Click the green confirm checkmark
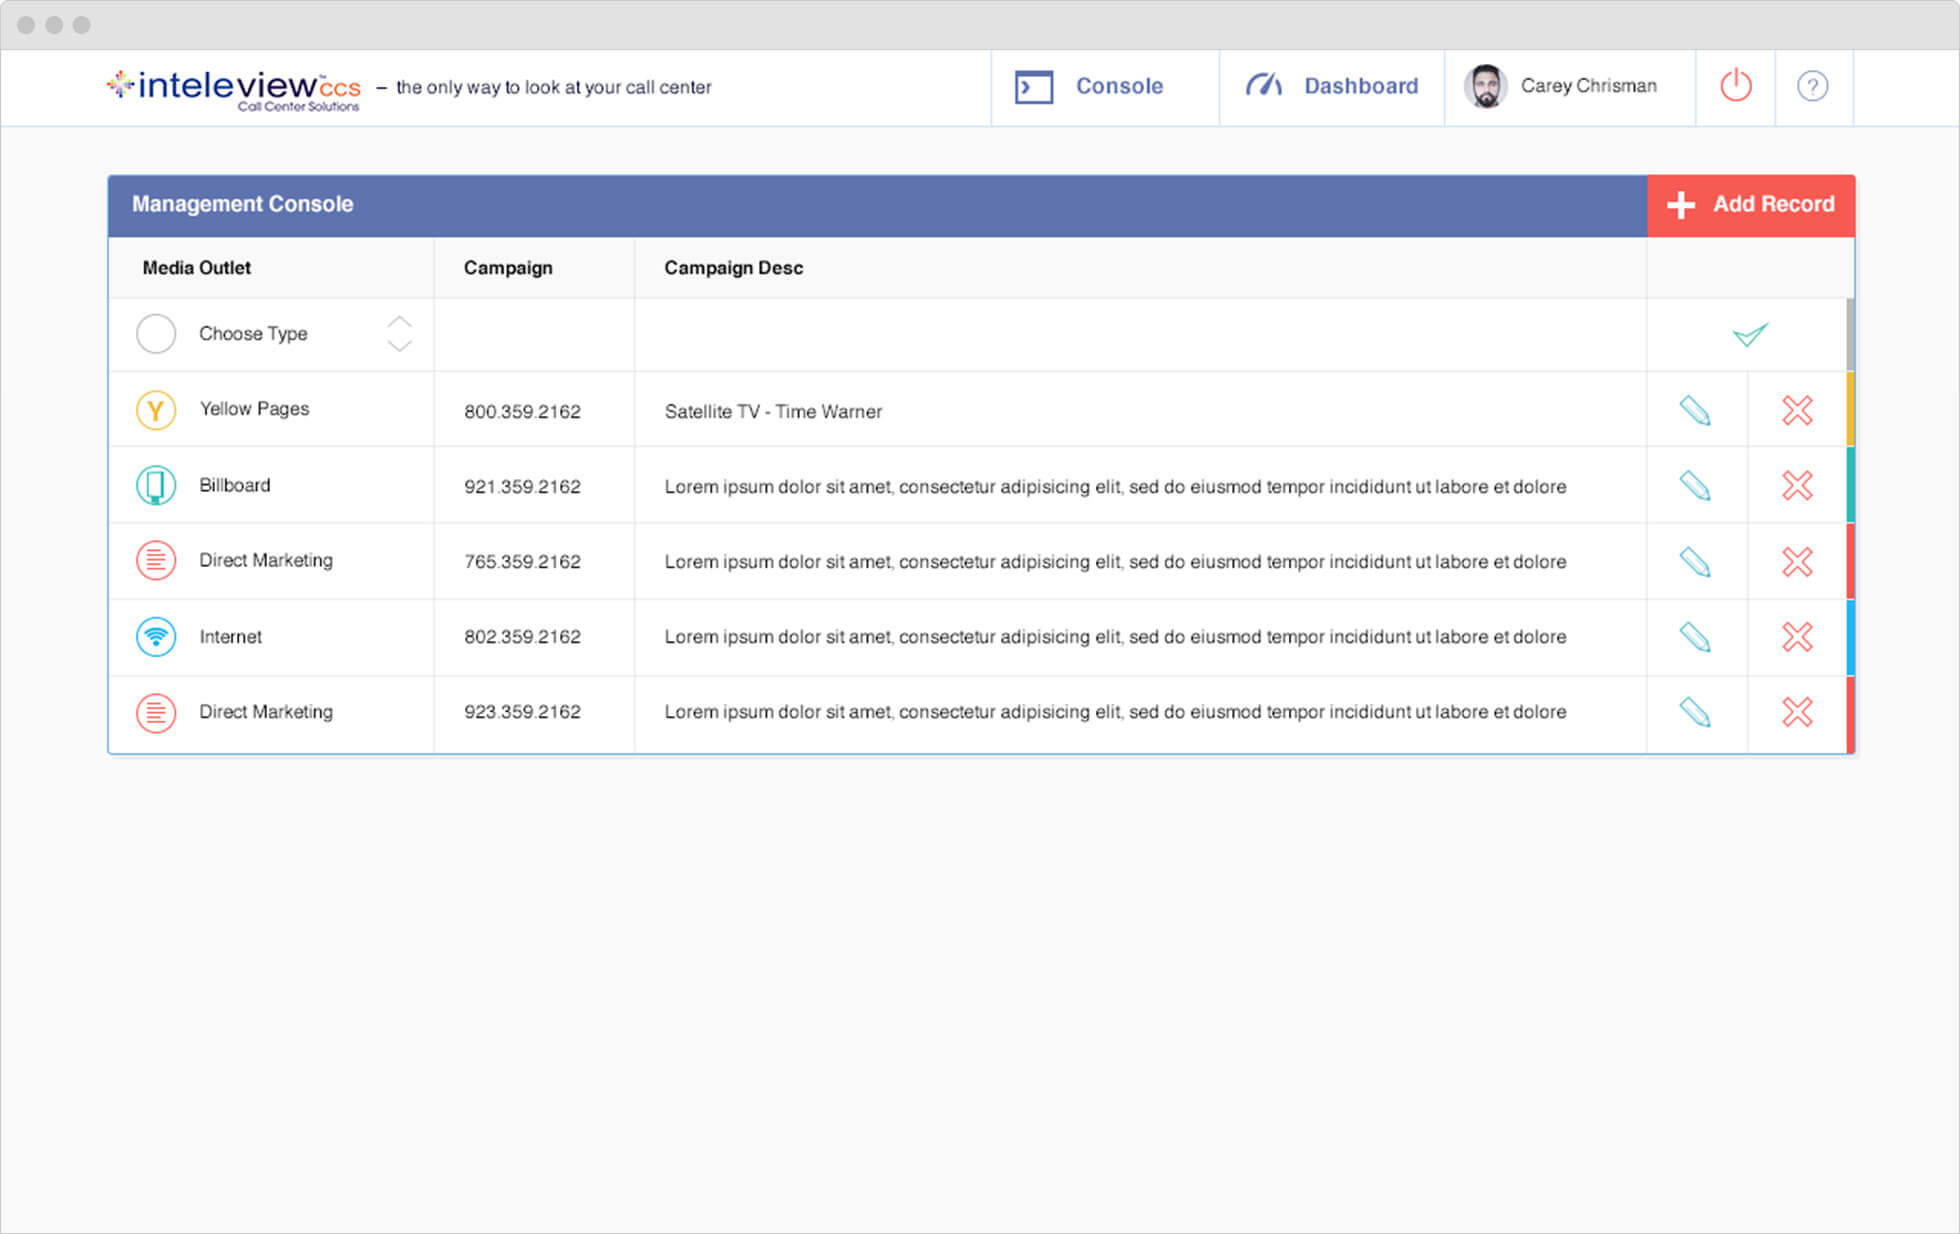This screenshot has width=1960, height=1234. [x=1750, y=334]
